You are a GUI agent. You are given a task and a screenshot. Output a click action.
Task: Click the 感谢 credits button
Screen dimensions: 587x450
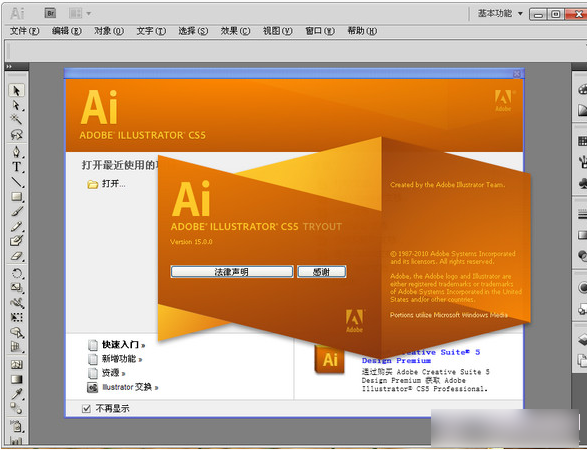point(322,272)
